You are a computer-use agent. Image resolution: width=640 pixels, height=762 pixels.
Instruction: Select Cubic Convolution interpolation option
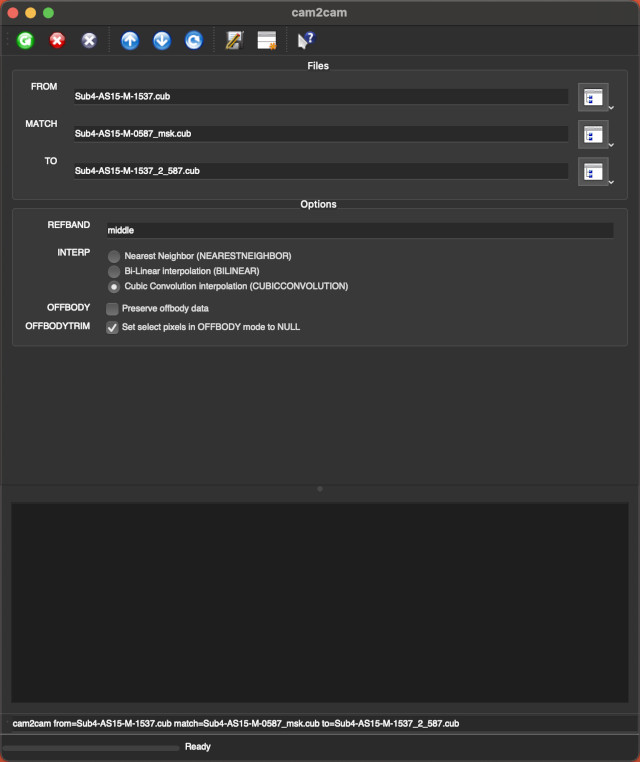point(114,286)
